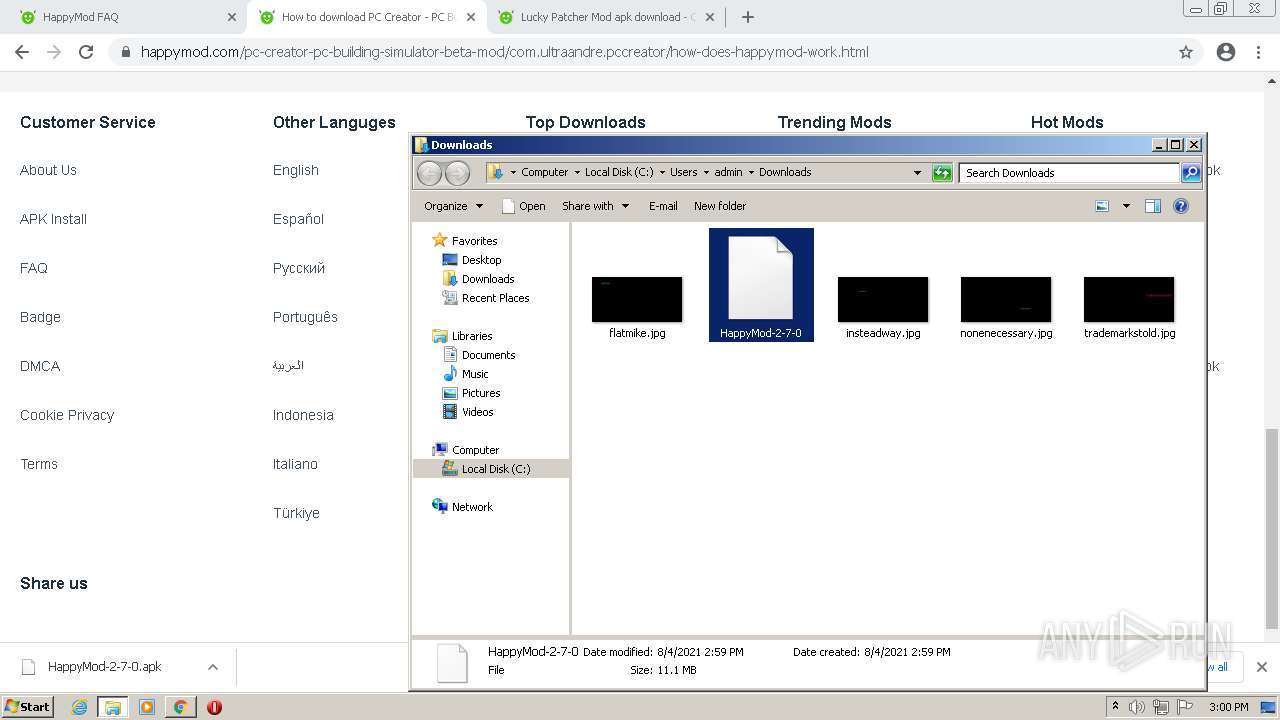Open Videos library
Screen dimensions: 1280x720
click(x=477, y=412)
